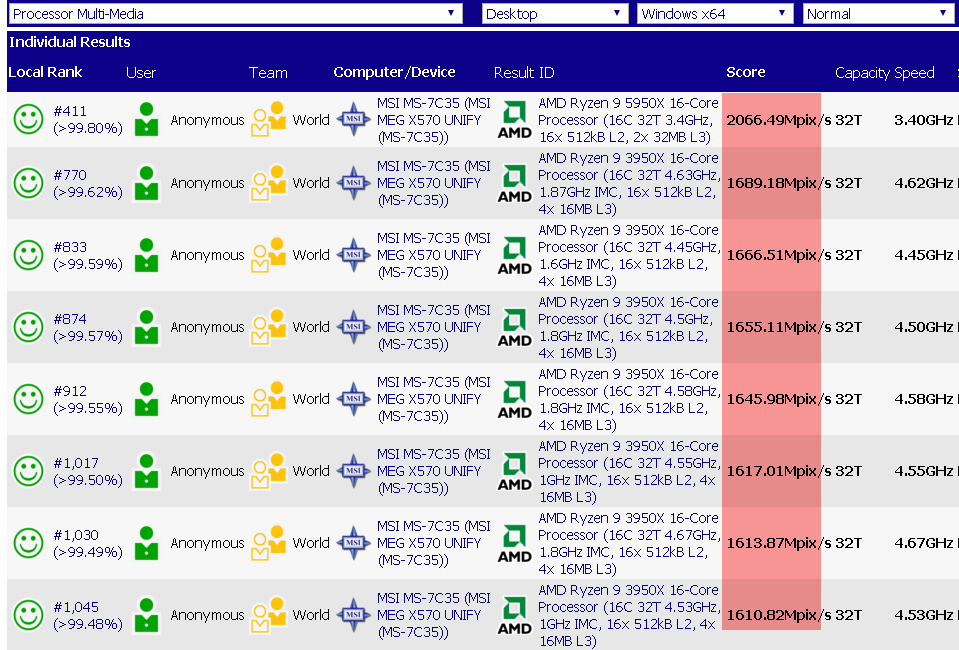Click yellow team icon in #833 row
This screenshot has height=650, width=959.
tap(268, 255)
